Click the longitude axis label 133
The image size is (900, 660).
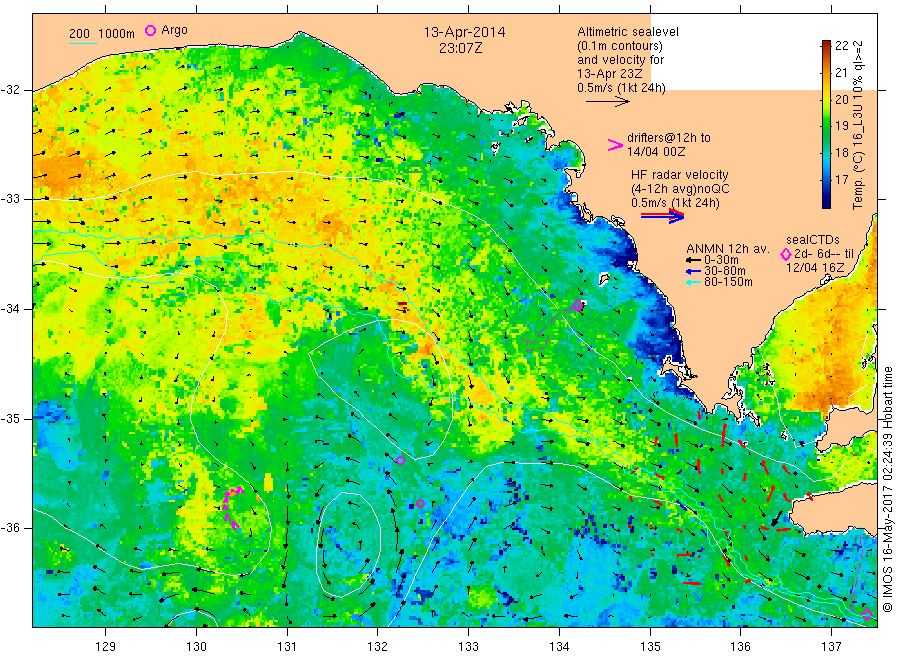point(468,647)
